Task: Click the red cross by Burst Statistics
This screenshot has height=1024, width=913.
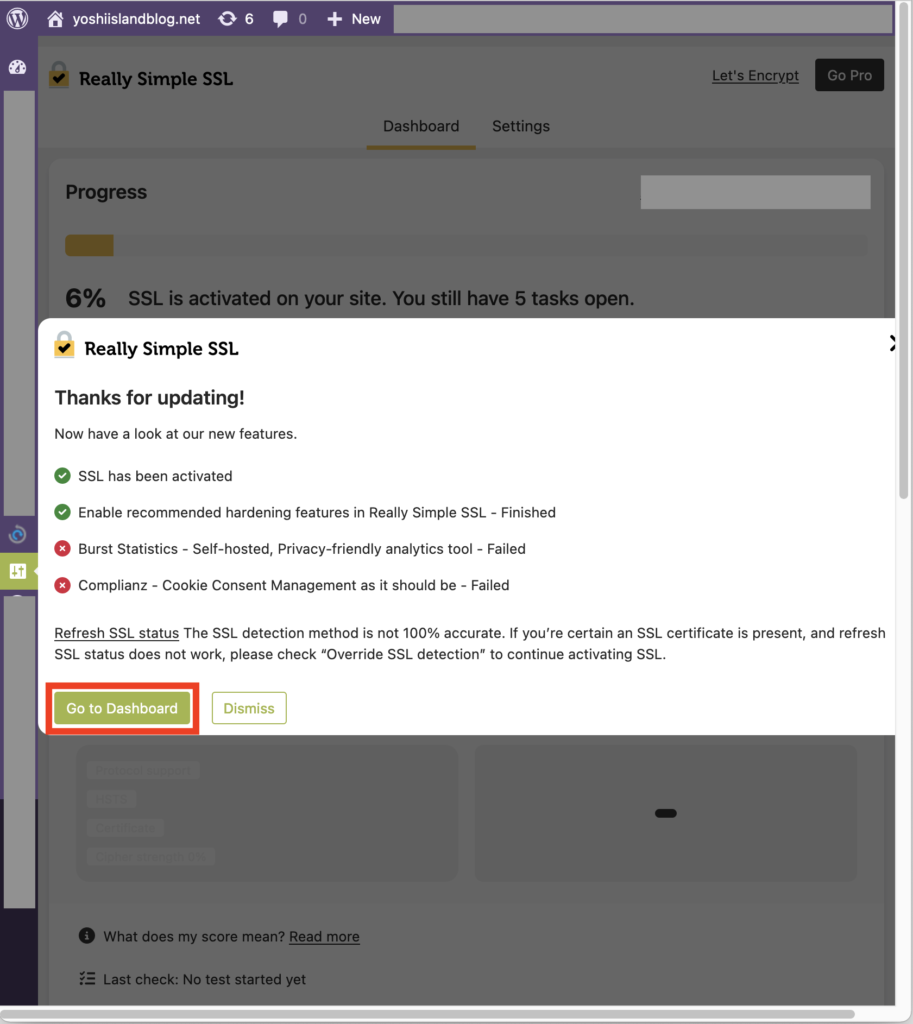Action: pos(63,549)
